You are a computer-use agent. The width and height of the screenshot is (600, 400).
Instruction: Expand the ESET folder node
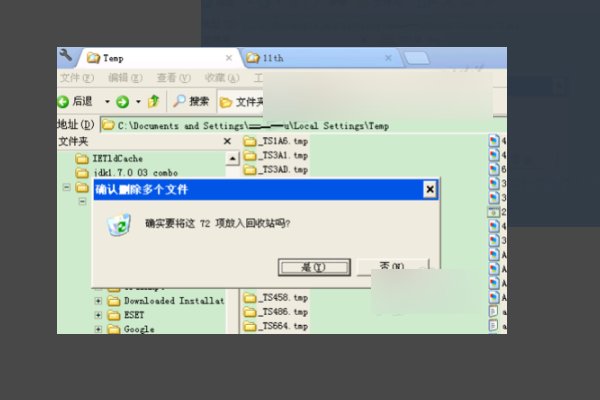click(x=98, y=315)
